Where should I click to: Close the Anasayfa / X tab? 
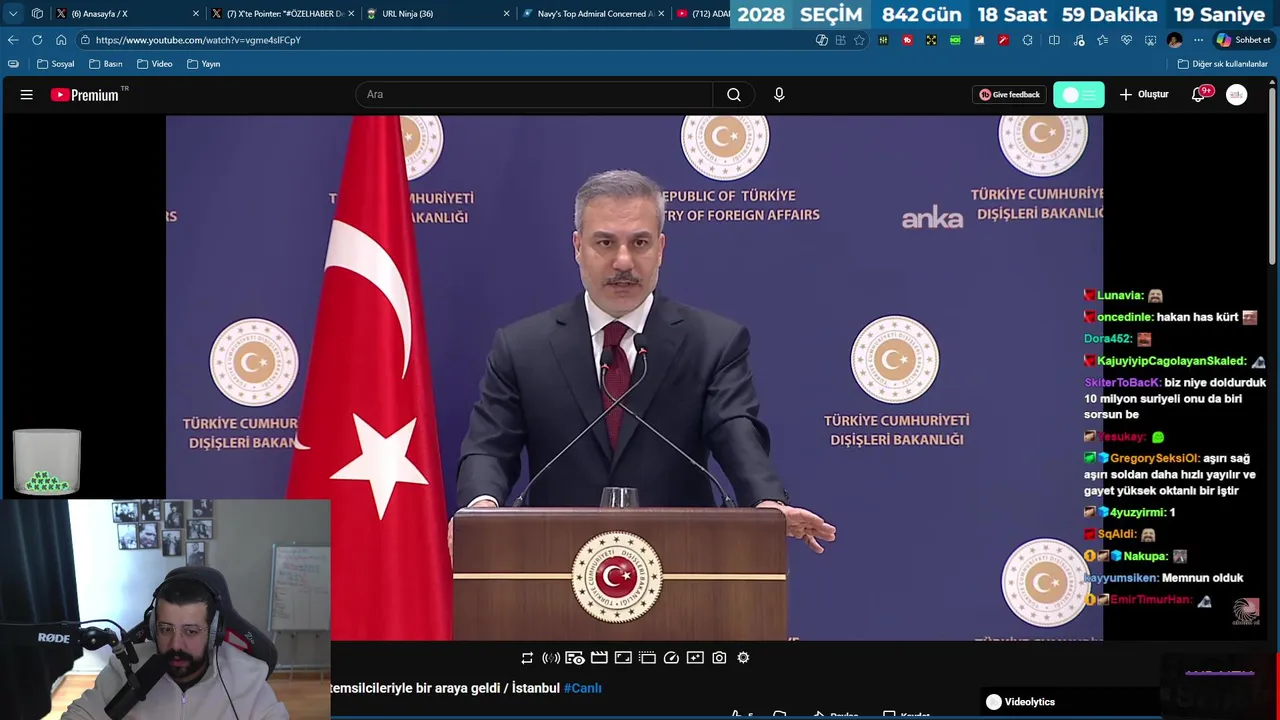click(x=196, y=14)
